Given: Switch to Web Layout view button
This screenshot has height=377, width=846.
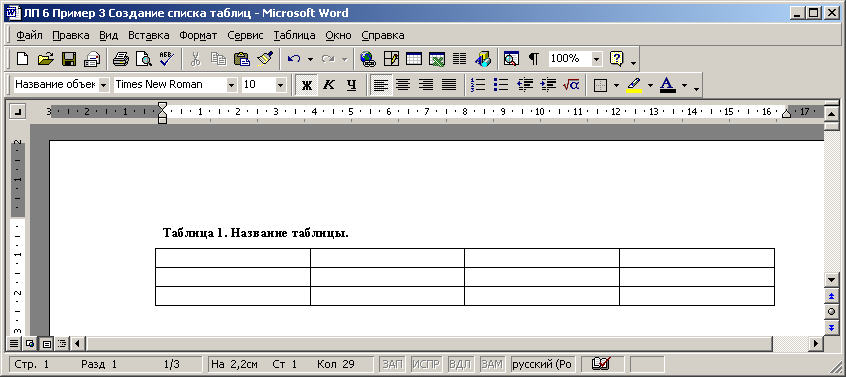Looking at the screenshot, I should click(30, 343).
